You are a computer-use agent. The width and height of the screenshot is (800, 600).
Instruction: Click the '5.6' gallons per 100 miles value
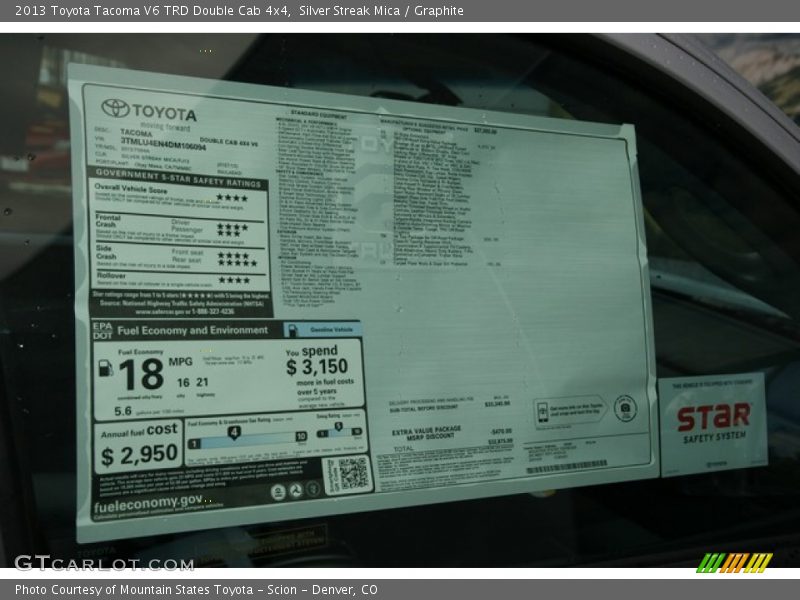click(123, 411)
